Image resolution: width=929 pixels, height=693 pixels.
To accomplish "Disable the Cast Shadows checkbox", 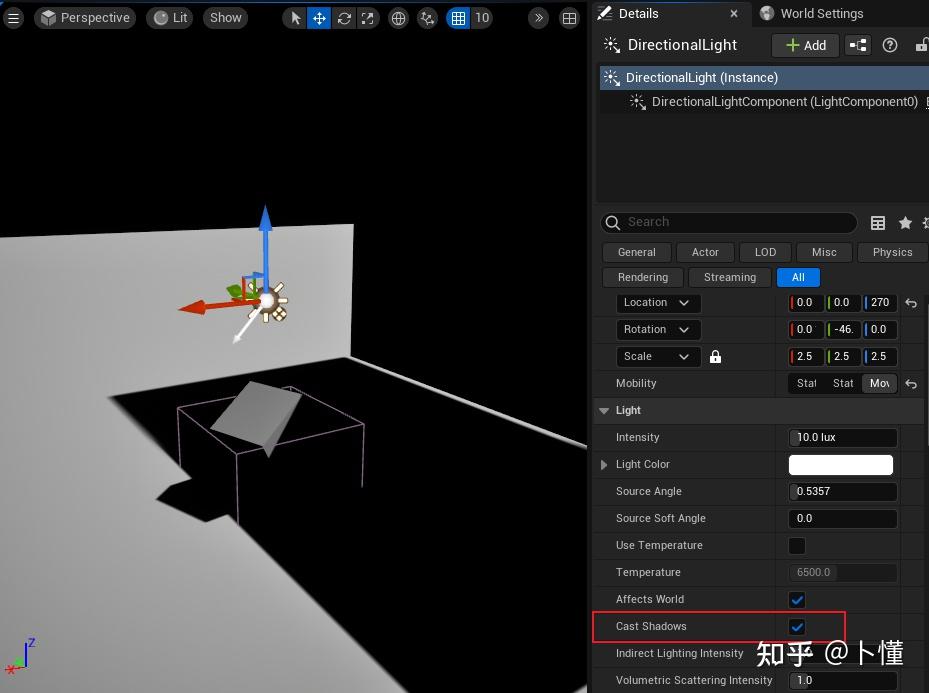I will (797, 626).
